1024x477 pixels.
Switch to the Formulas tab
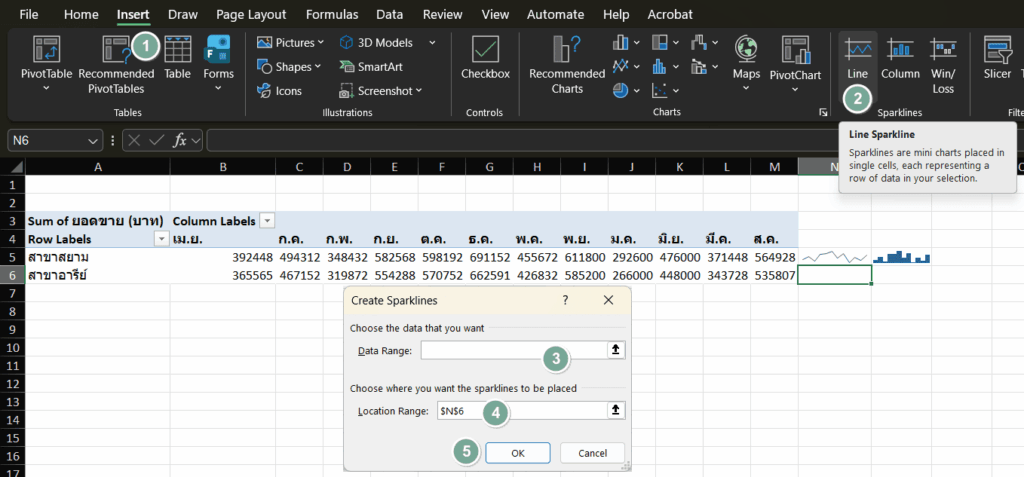pos(332,14)
